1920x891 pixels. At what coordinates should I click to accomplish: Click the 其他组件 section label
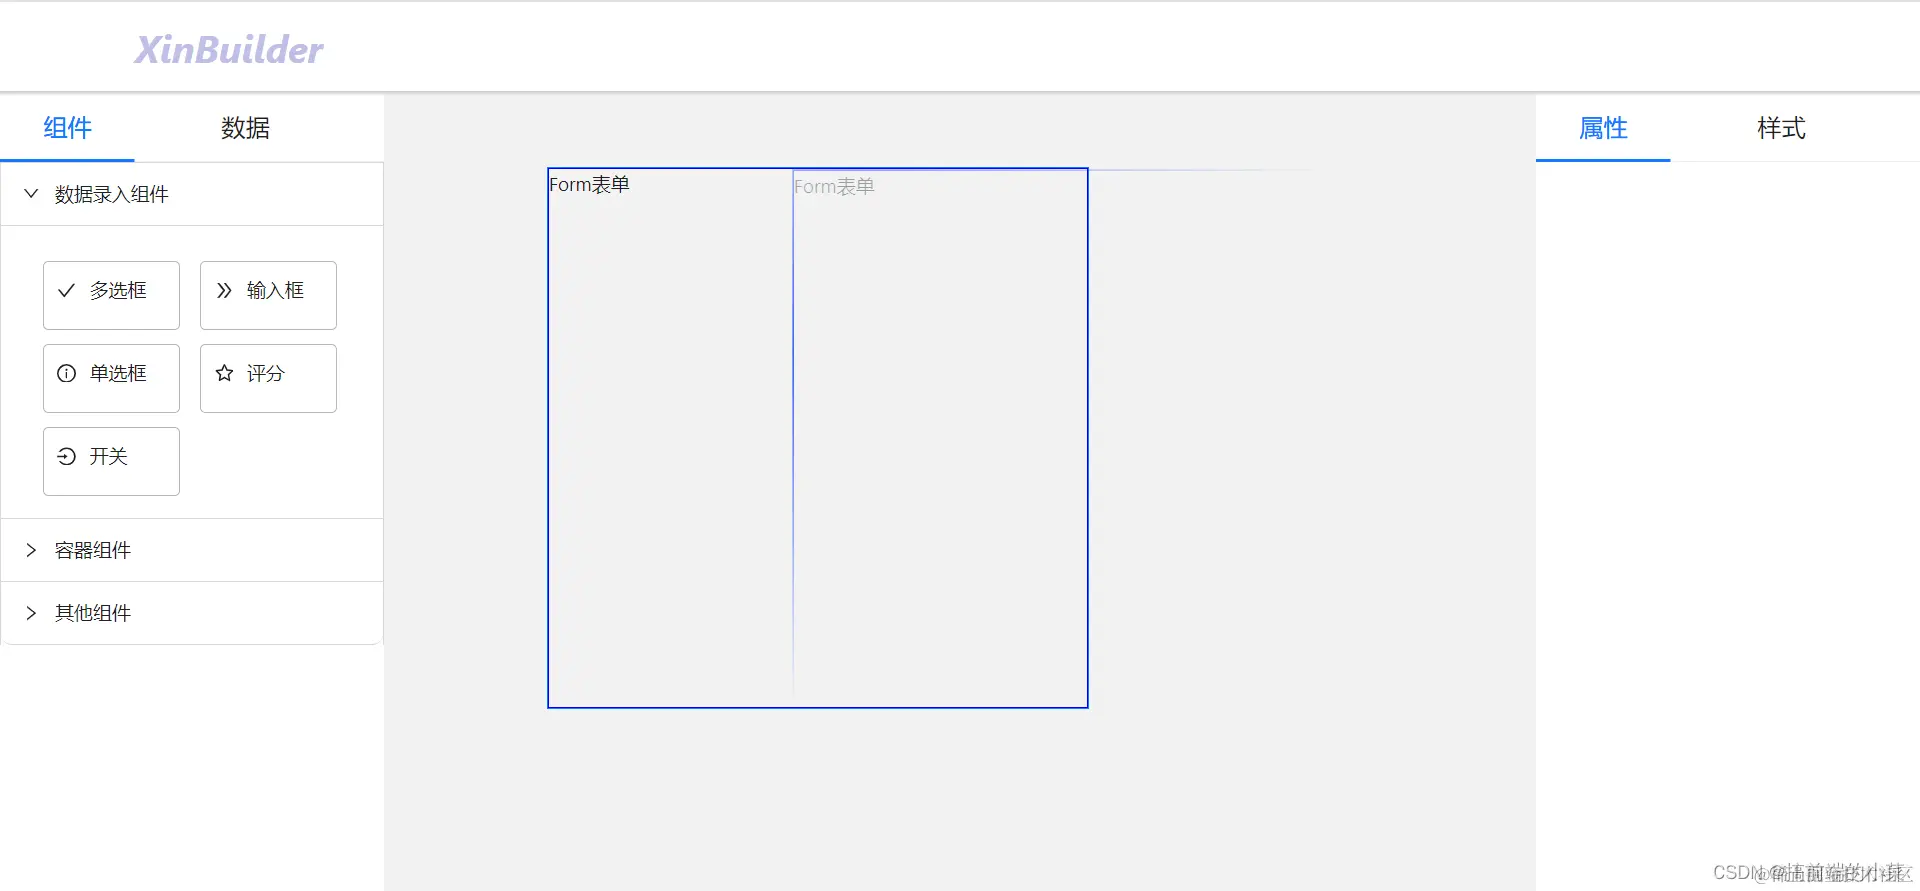[93, 613]
